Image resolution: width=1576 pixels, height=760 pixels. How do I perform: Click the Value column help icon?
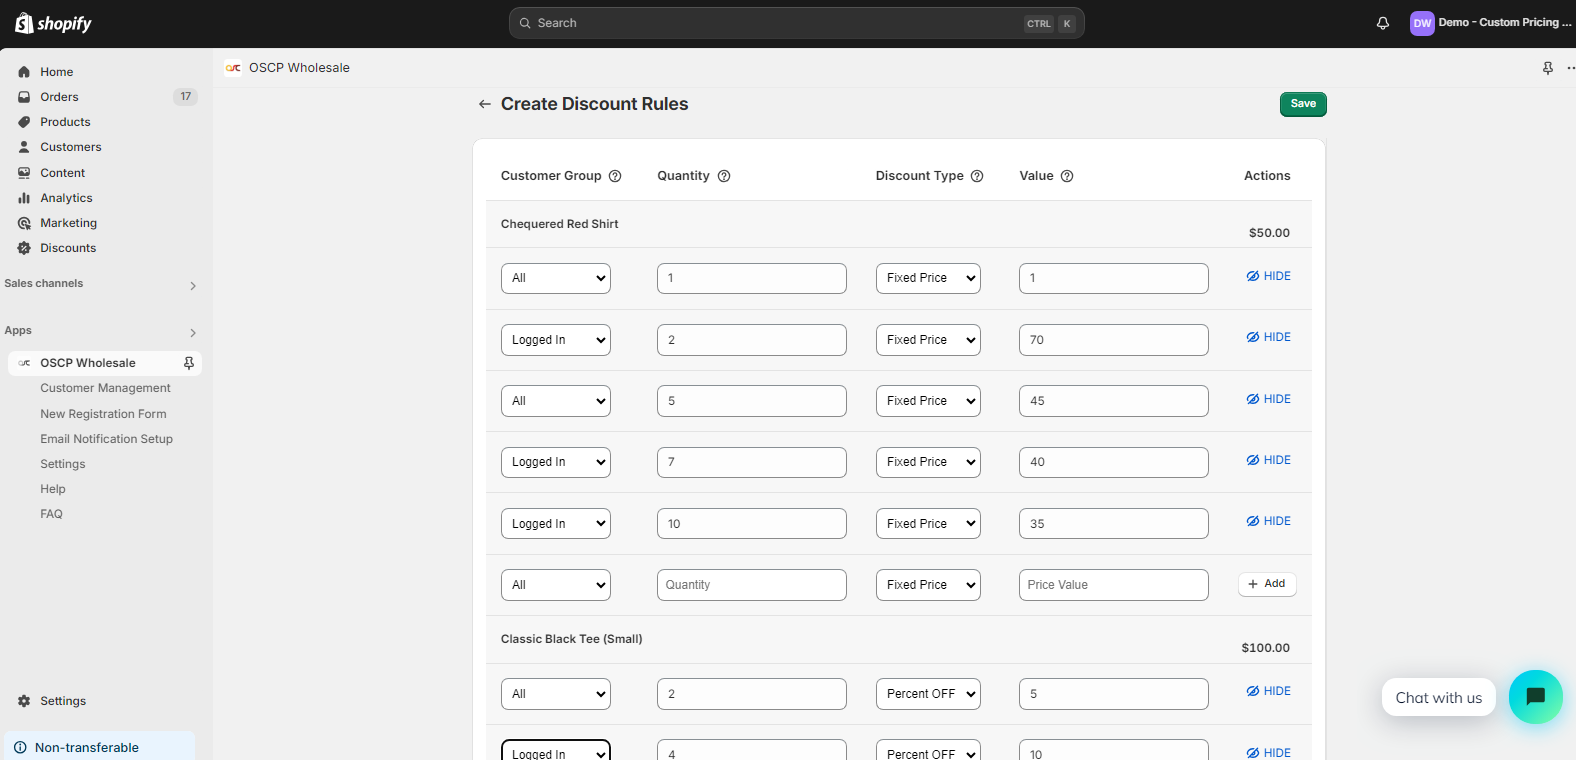pos(1067,176)
